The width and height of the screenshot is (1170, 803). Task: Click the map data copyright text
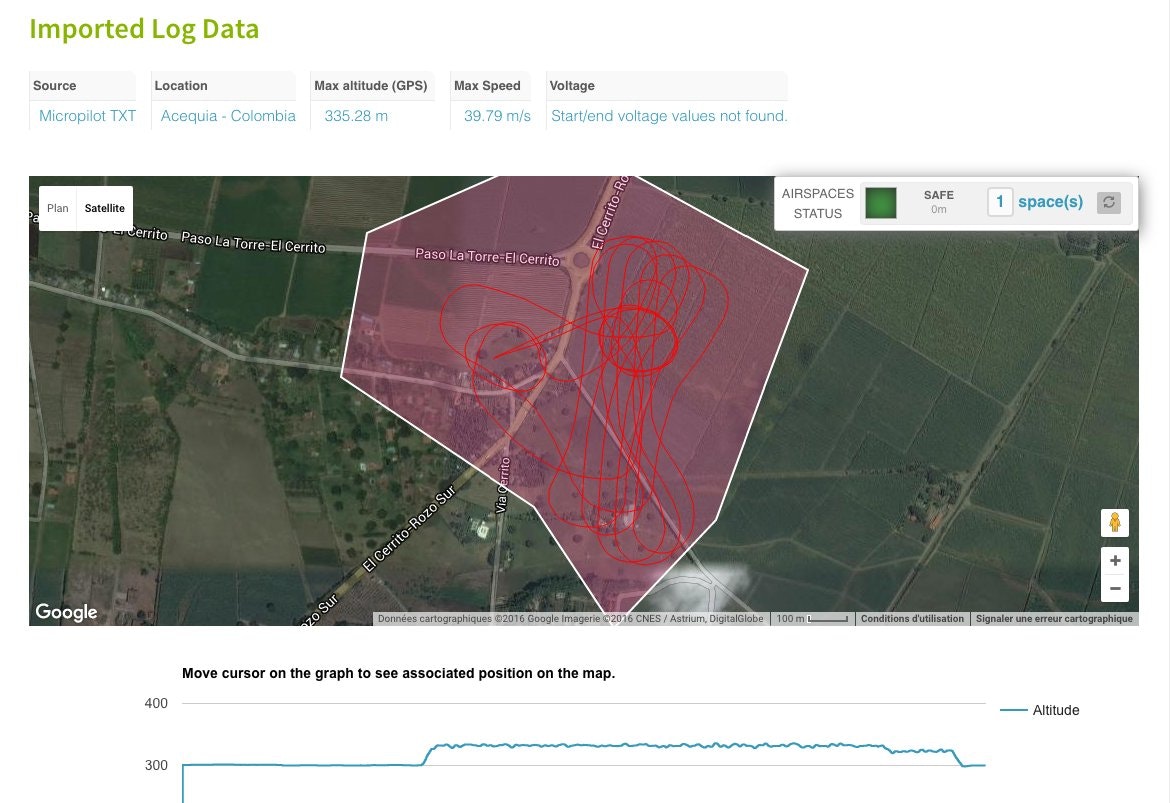(x=570, y=619)
